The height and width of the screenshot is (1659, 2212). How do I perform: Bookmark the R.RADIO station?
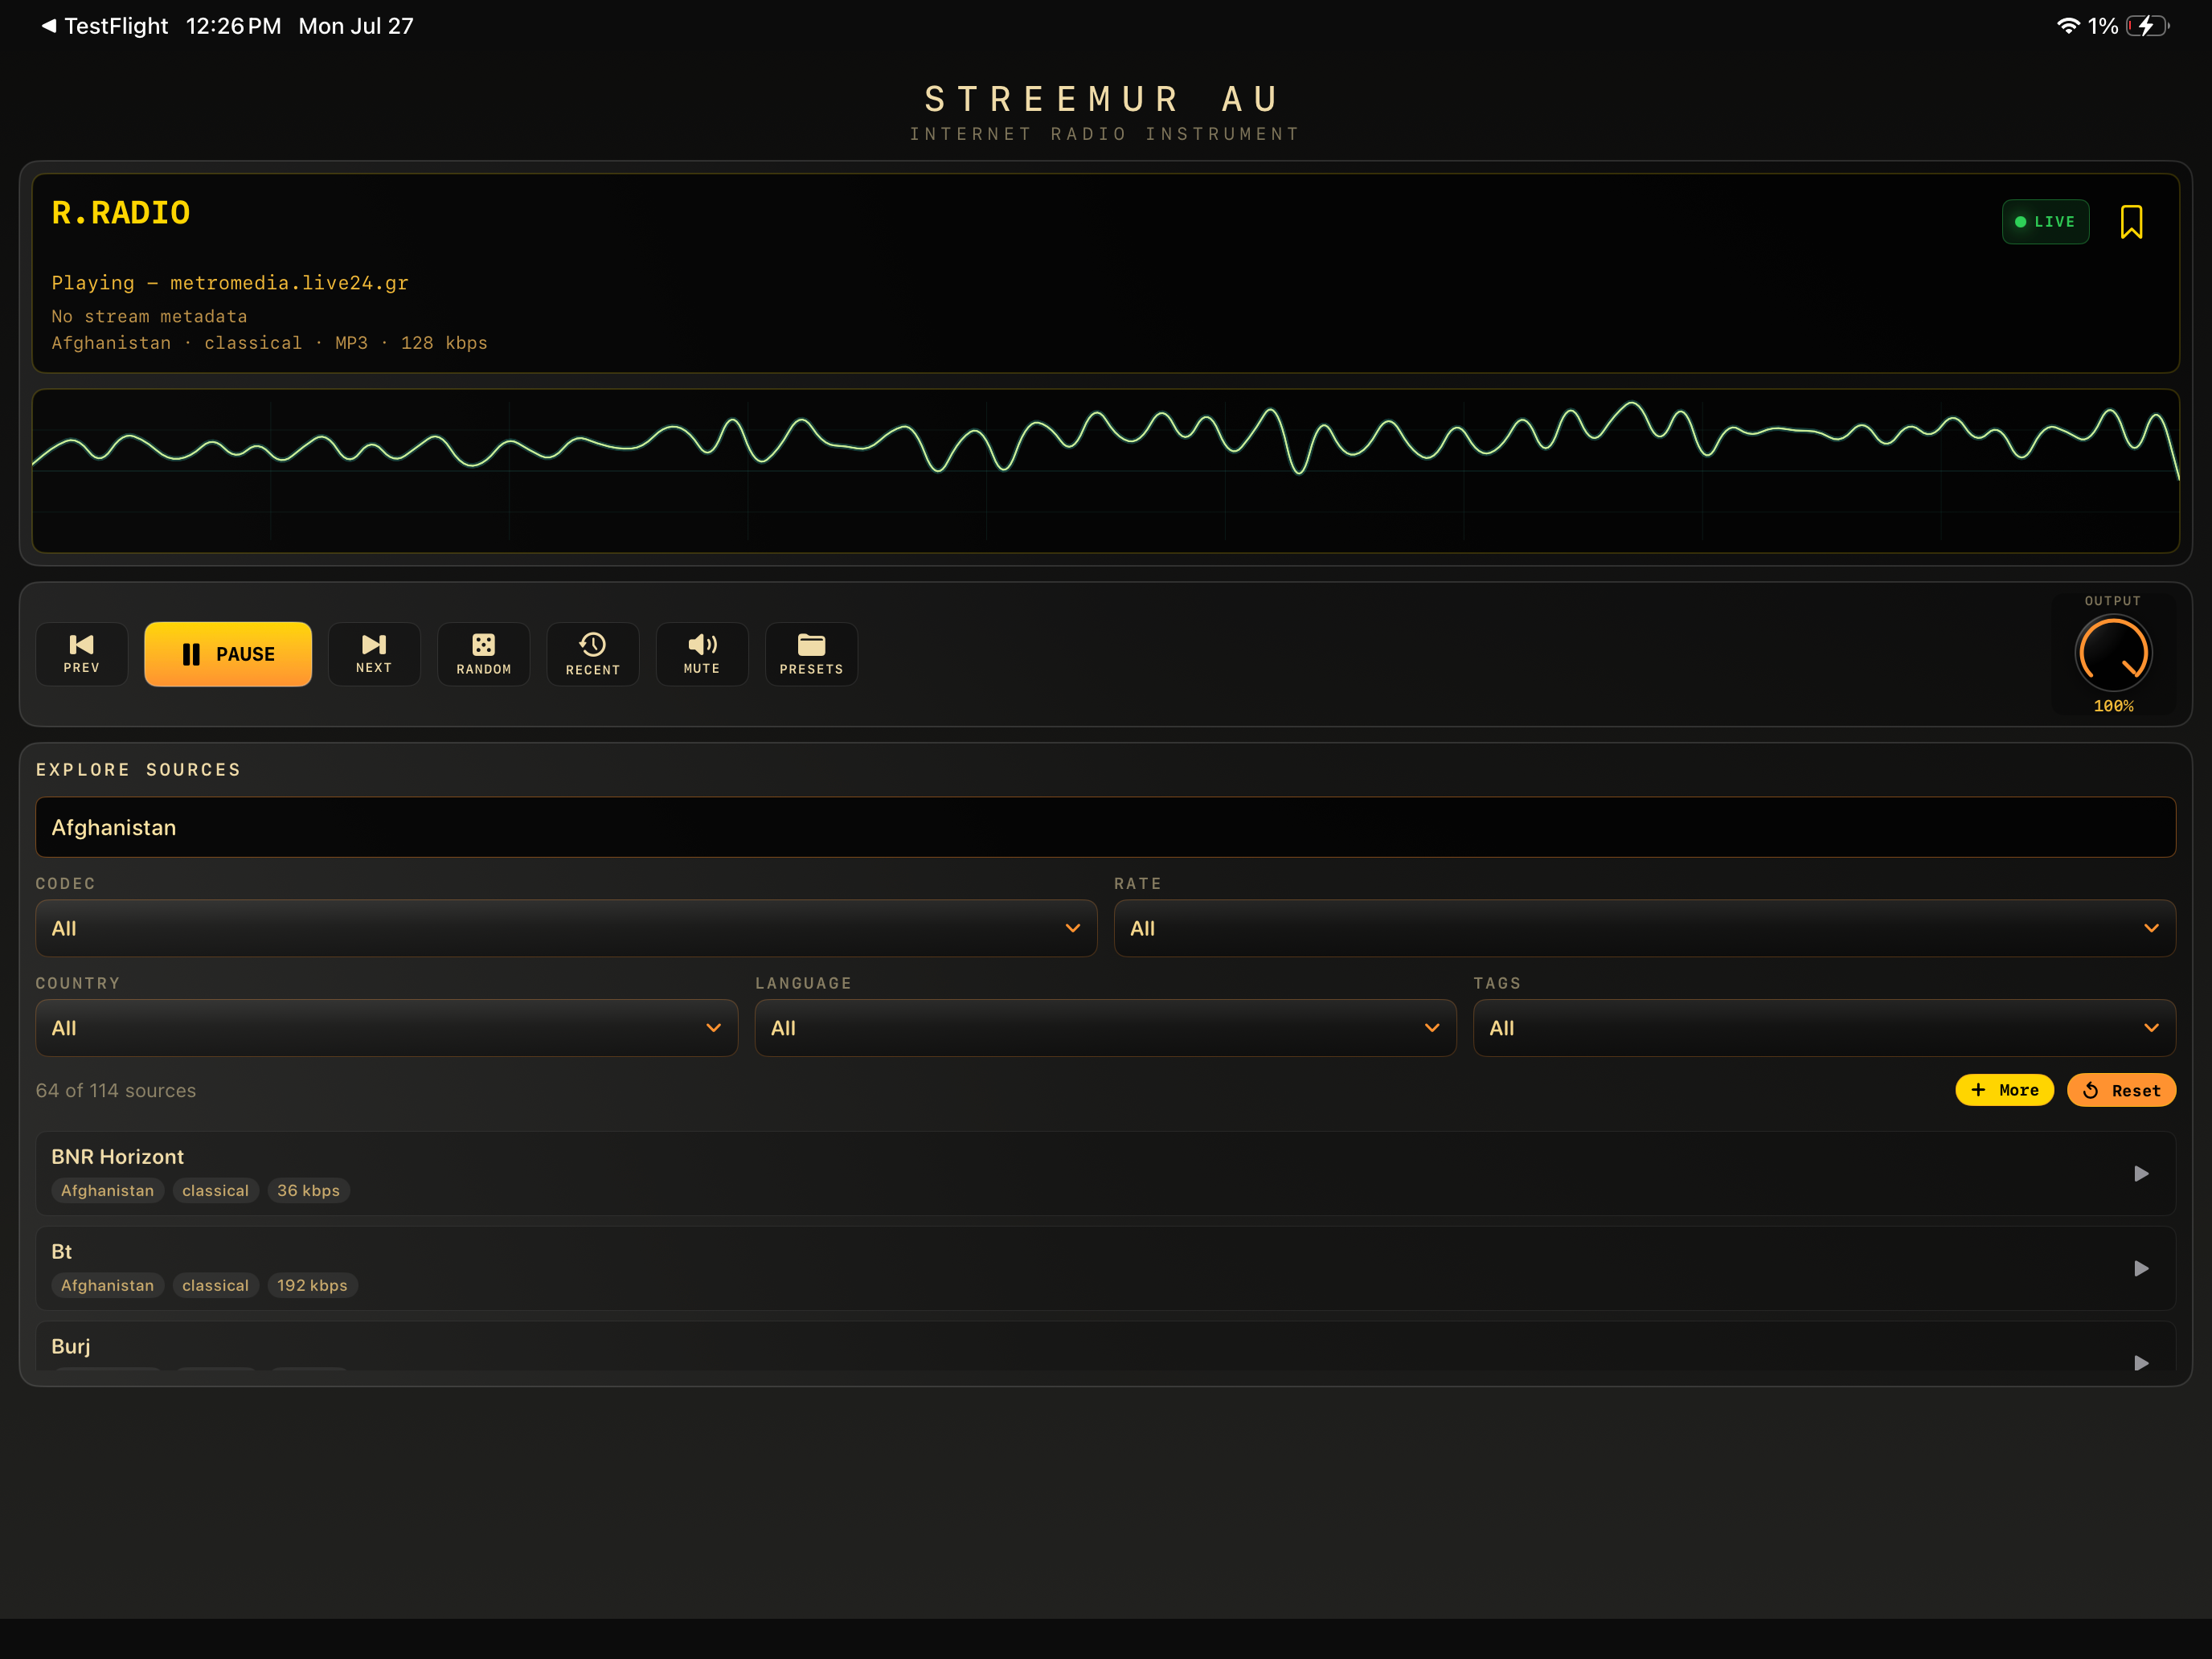2131,222
